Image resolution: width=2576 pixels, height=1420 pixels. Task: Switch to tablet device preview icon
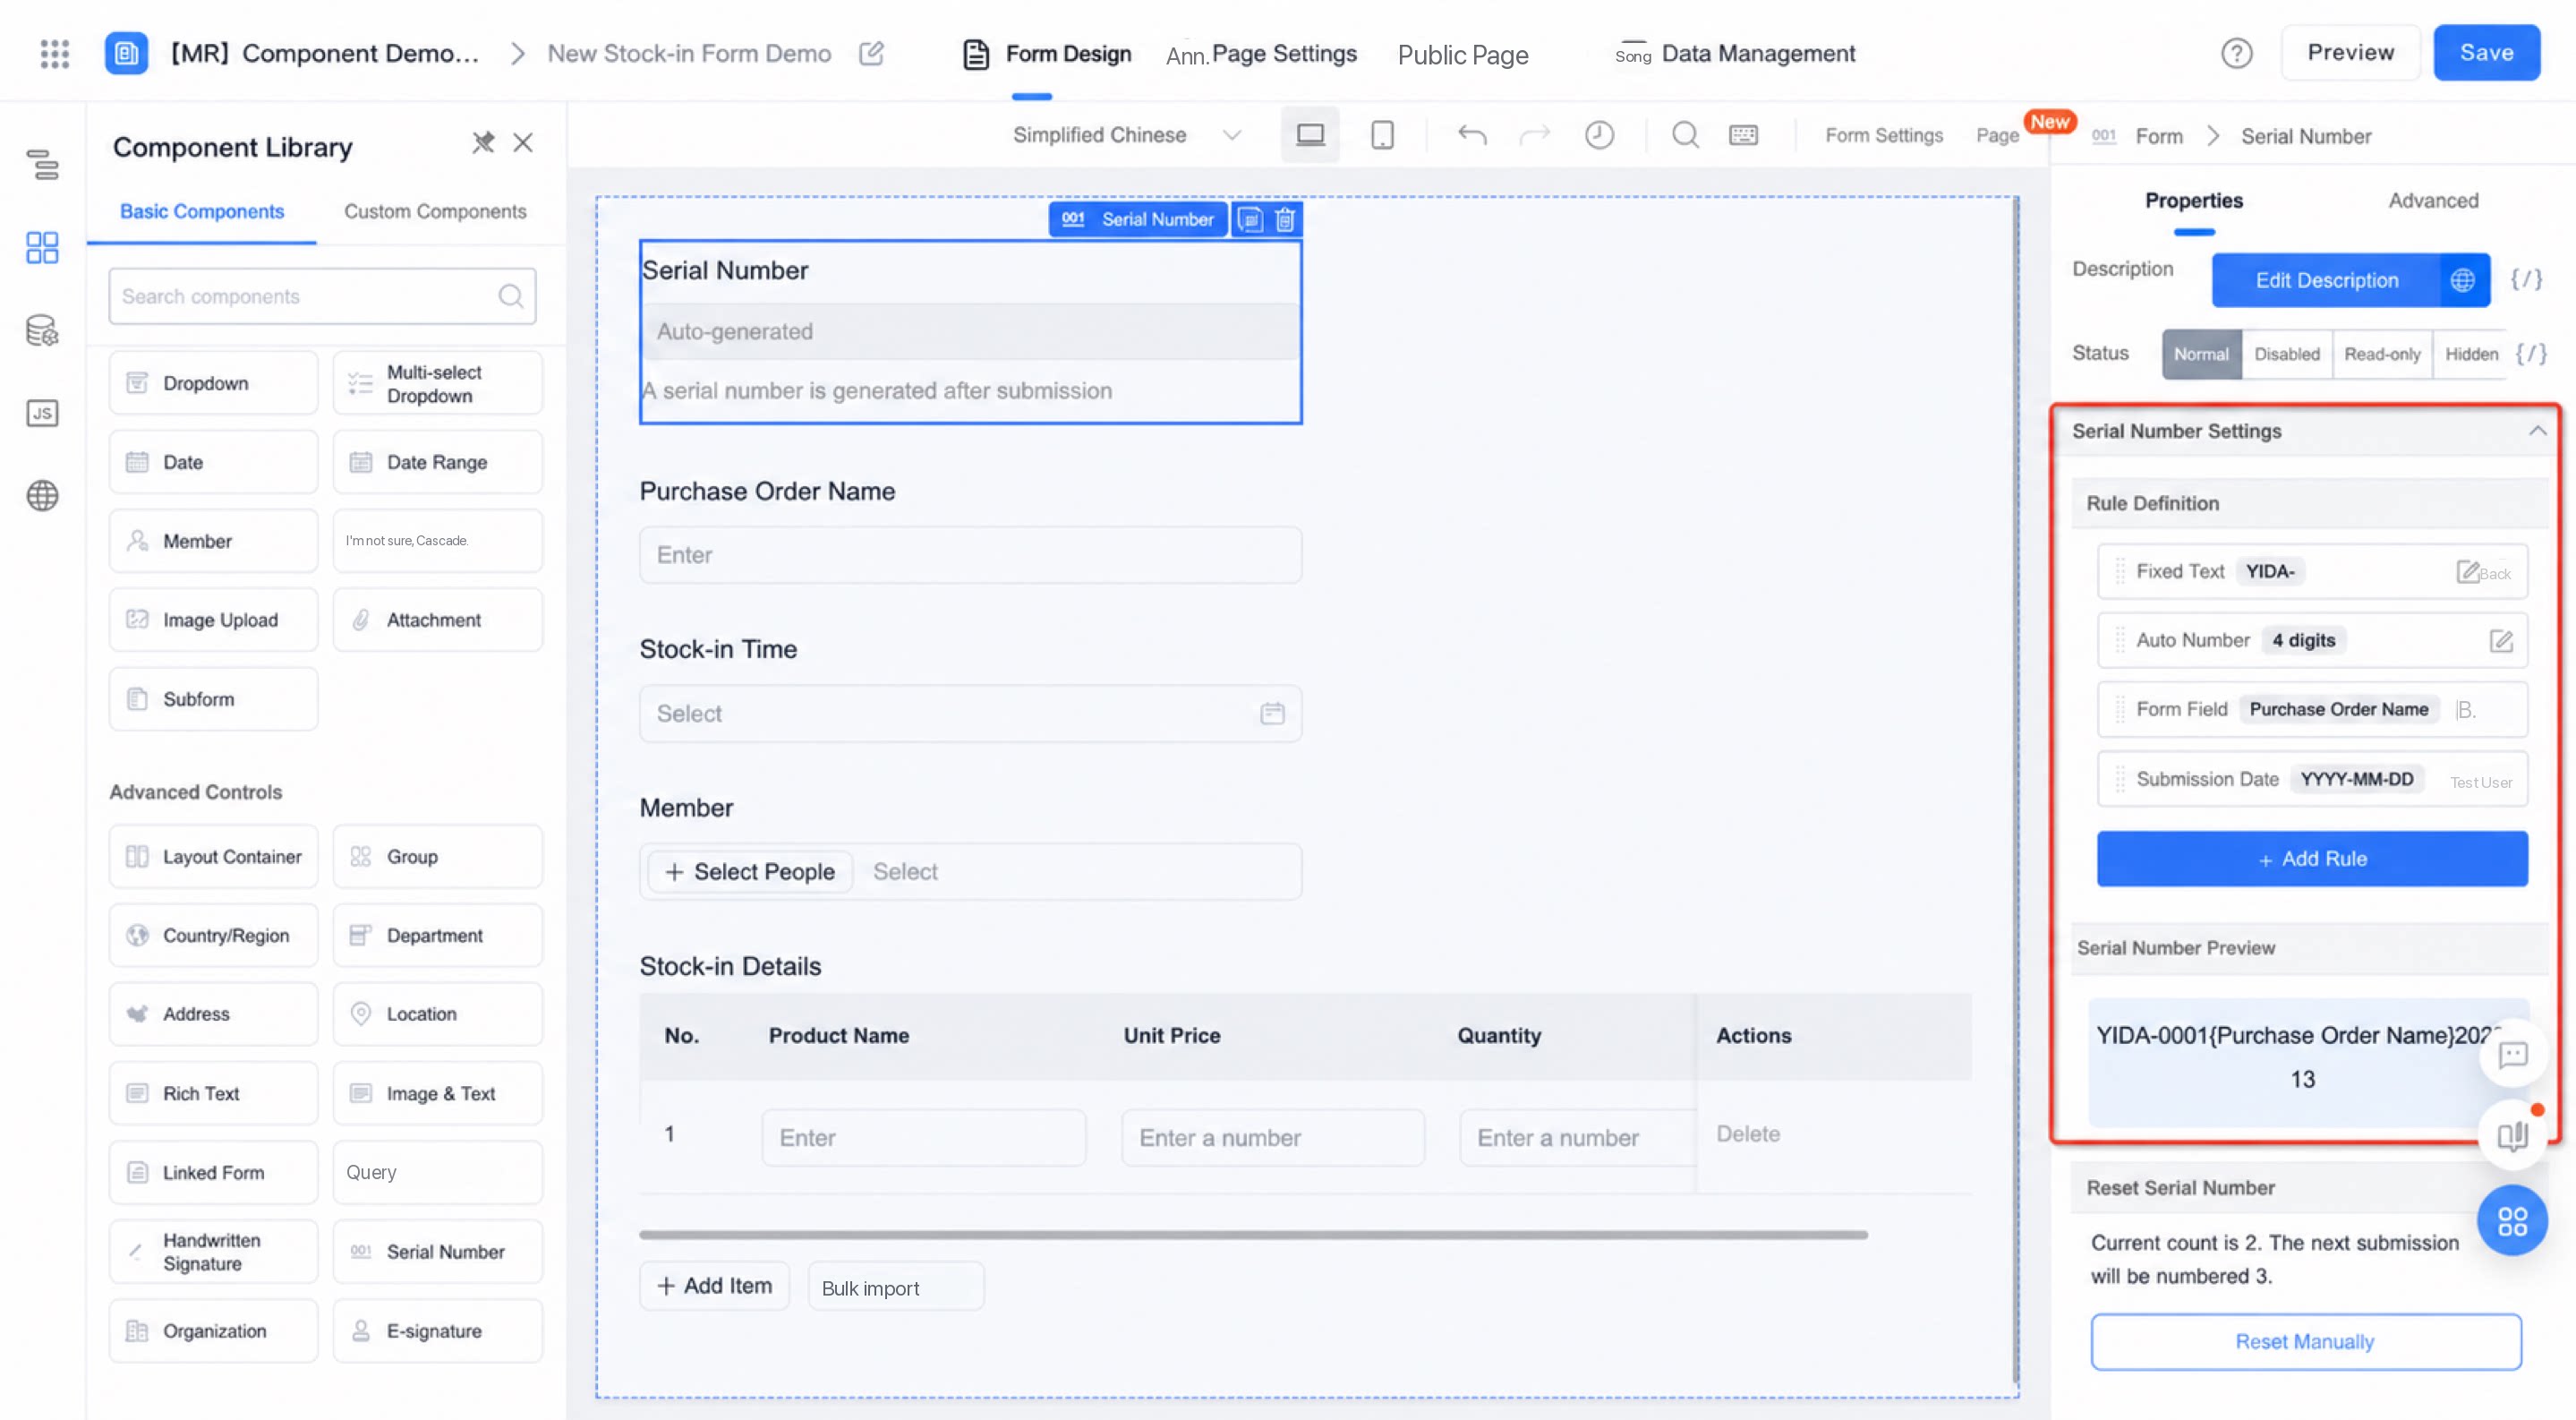point(1382,135)
